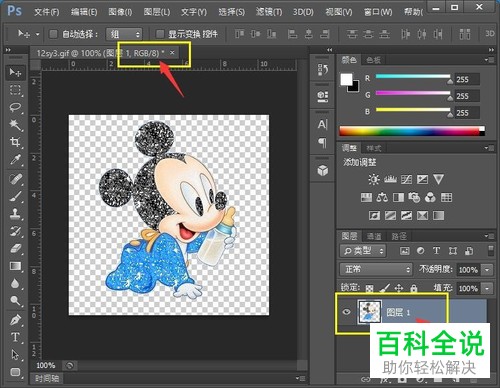Toggle lock position icon

click(x=399, y=288)
